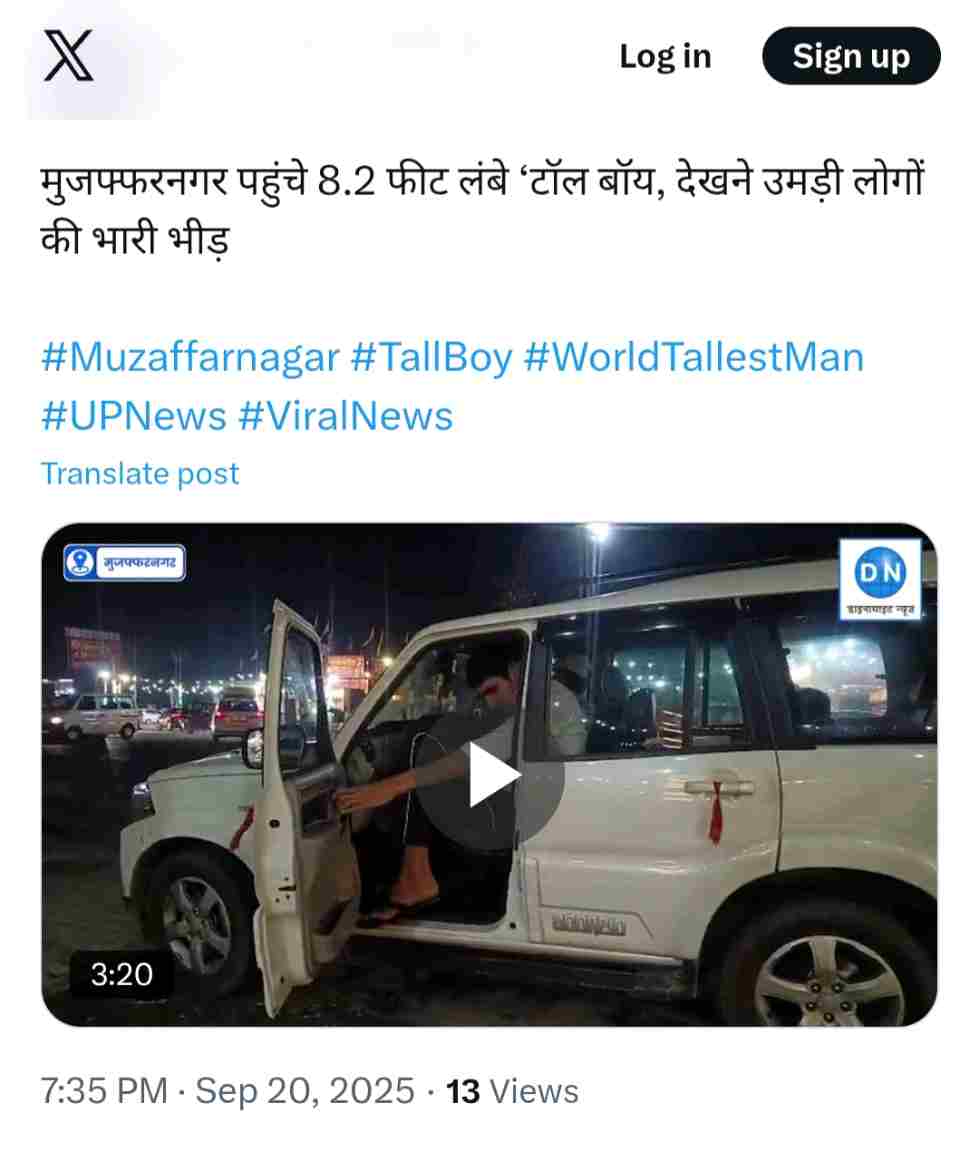The width and height of the screenshot is (979, 1152).
Task: Click the X logo icon
Action: 68,56
